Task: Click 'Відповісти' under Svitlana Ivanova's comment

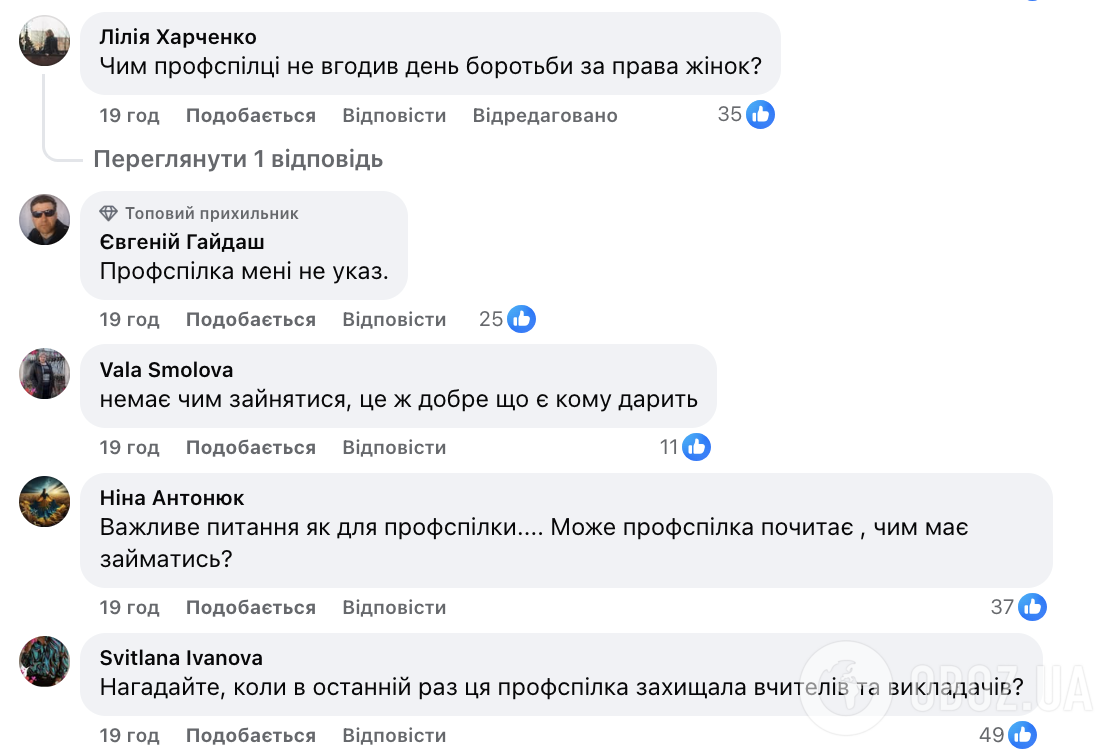Action: pos(393,735)
